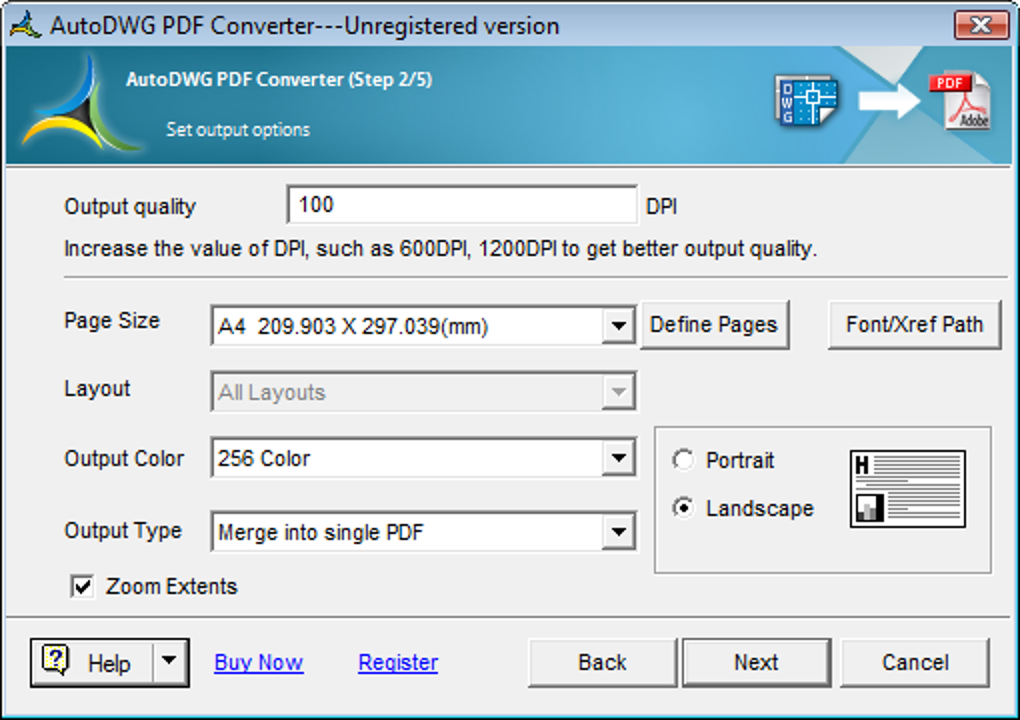The width and height of the screenshot is (1020, 720).
Task: Click the DWG file icon in the banner
Action: 806,100
